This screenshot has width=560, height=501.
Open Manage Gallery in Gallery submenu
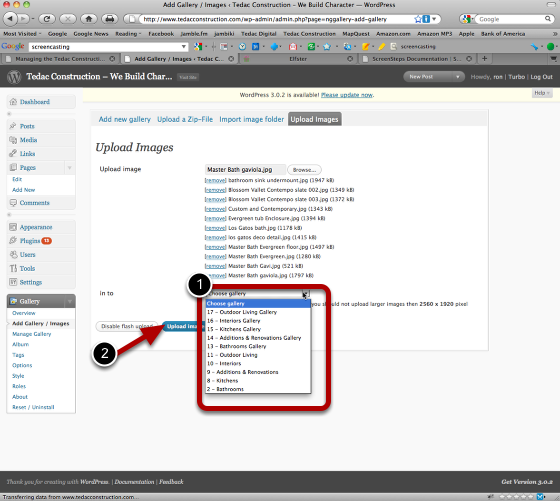tap(32, 334)
